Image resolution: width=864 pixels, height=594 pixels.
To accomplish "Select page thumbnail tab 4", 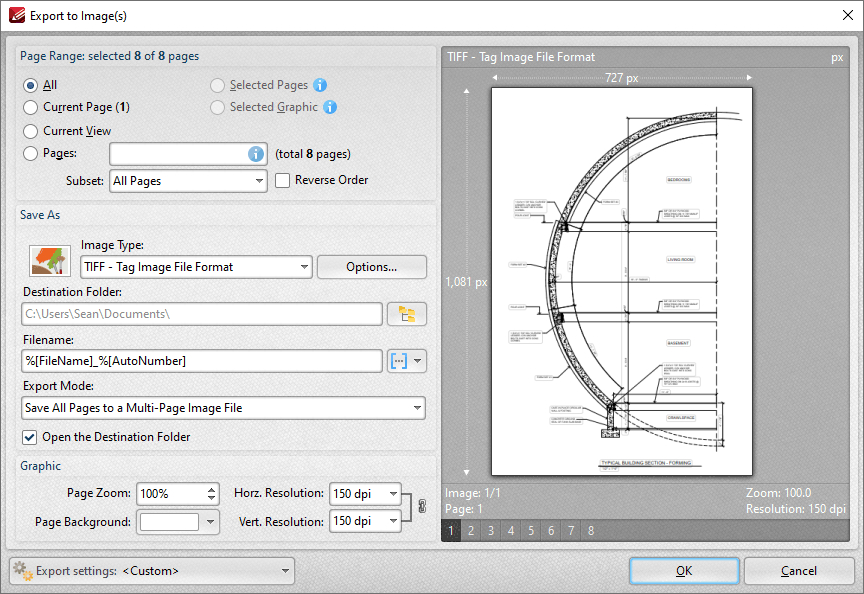I will point(511,530).
